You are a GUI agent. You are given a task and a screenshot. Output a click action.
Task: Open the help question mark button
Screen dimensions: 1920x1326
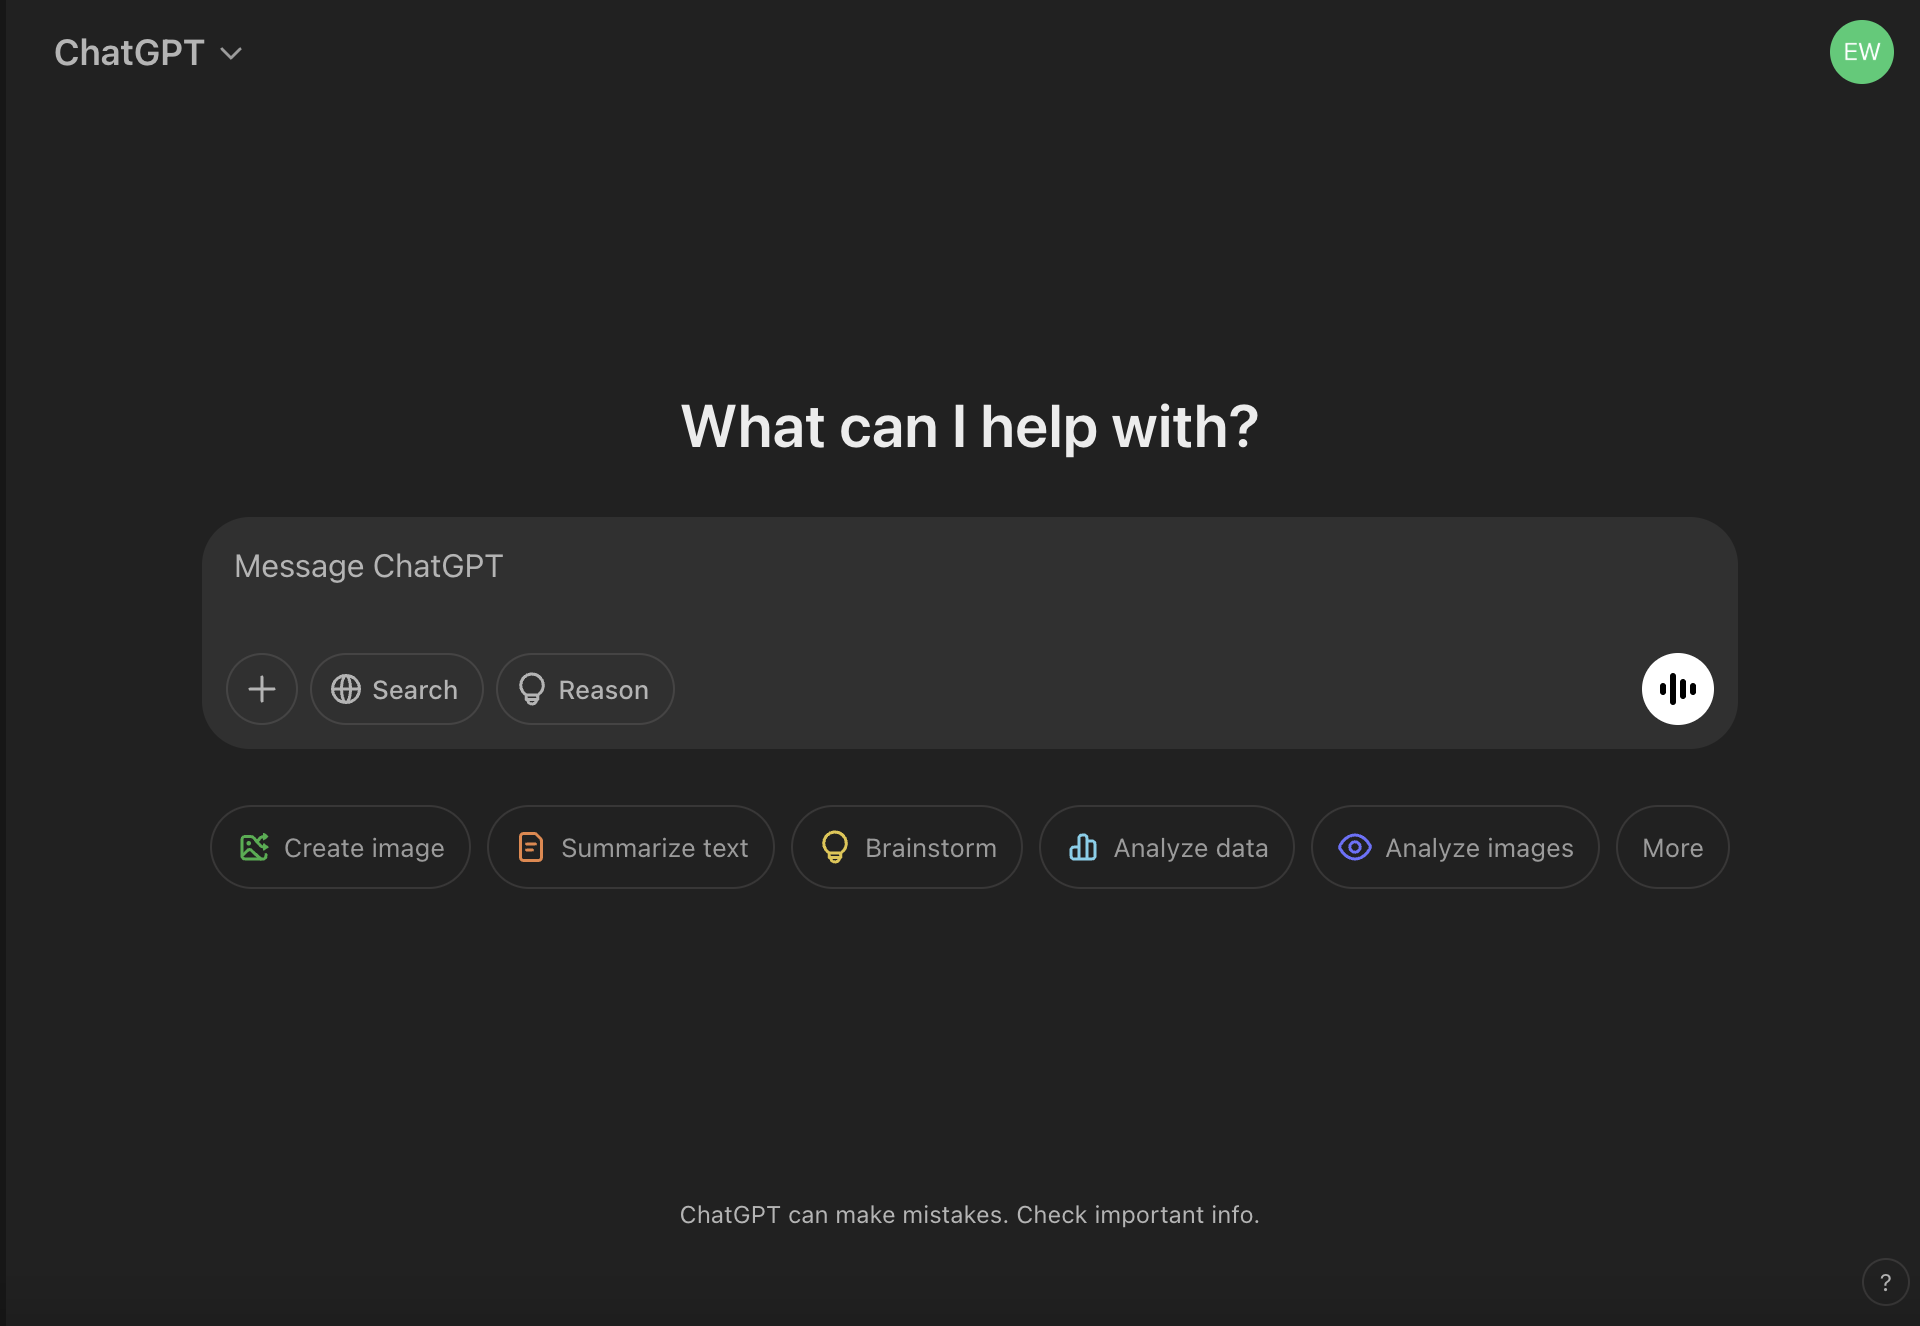(x=1885, y=1282)
